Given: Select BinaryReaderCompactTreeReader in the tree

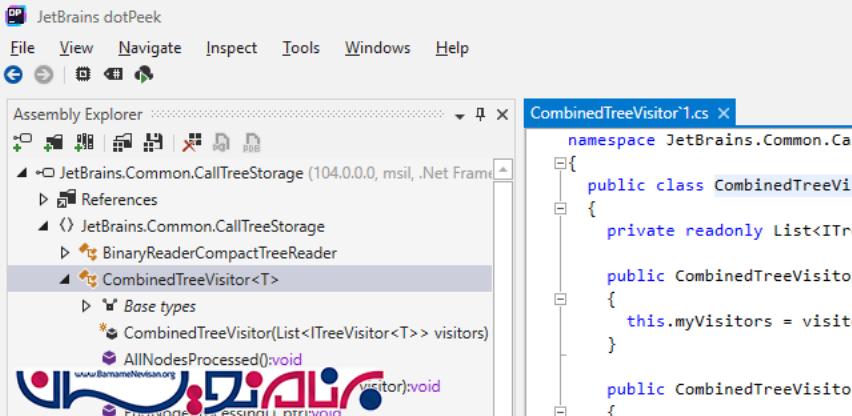Looking at the screenshot, I should pos(220,253).
